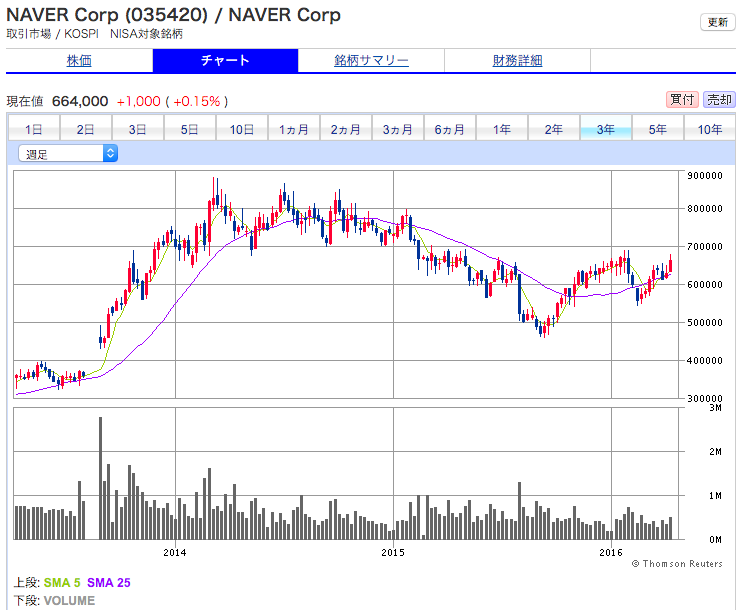The image size is (742, 610).
Task: Click the 更新 refresh button
Action: pyautogui.click(x=717, y=22)
